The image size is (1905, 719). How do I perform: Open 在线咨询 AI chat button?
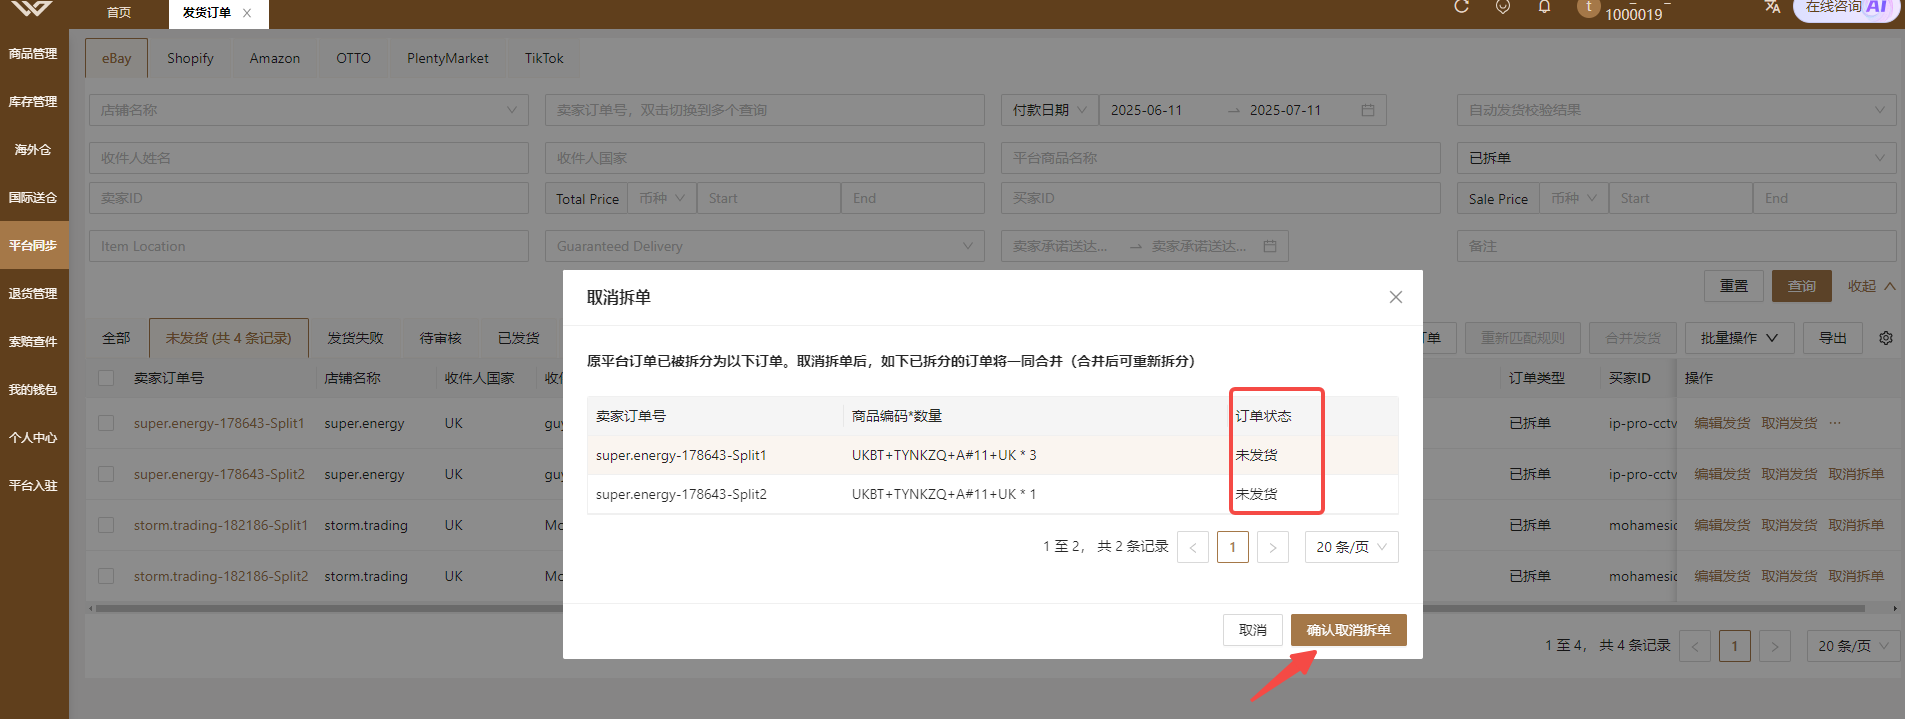[1847, 8]
